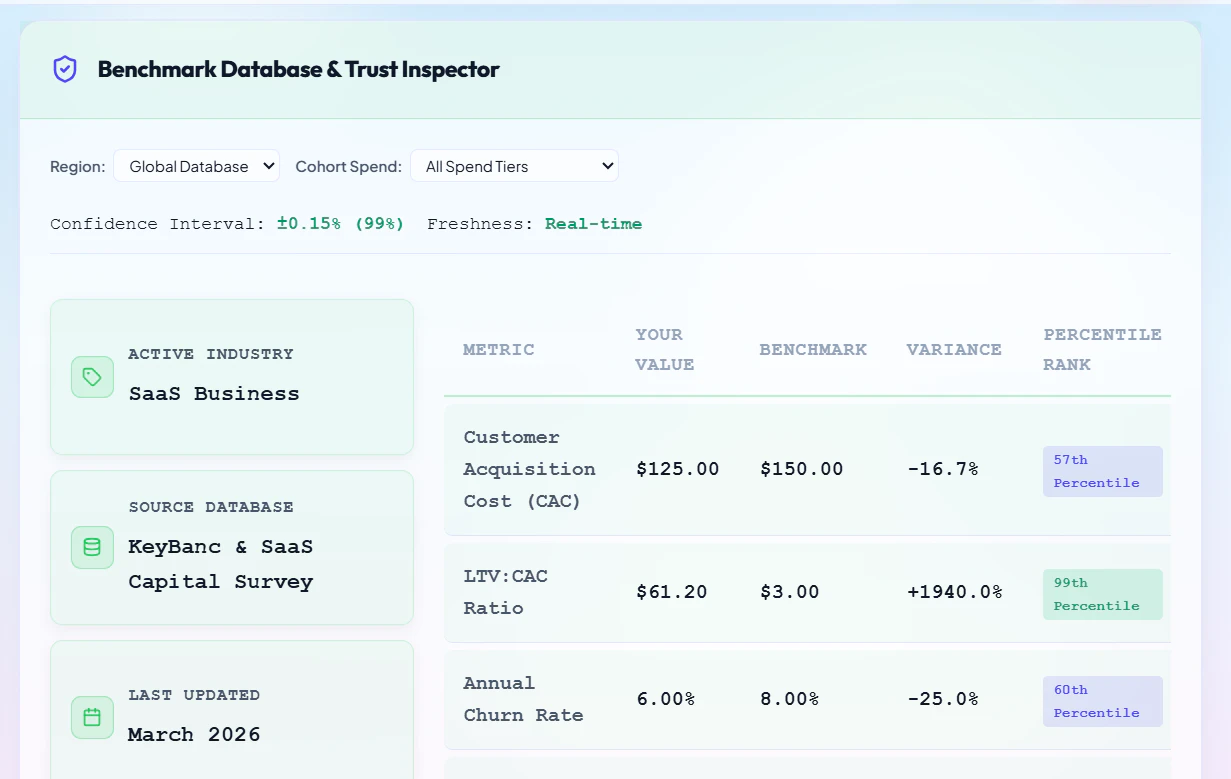Click the YOUR VALUE column header

tap(665, 349)
